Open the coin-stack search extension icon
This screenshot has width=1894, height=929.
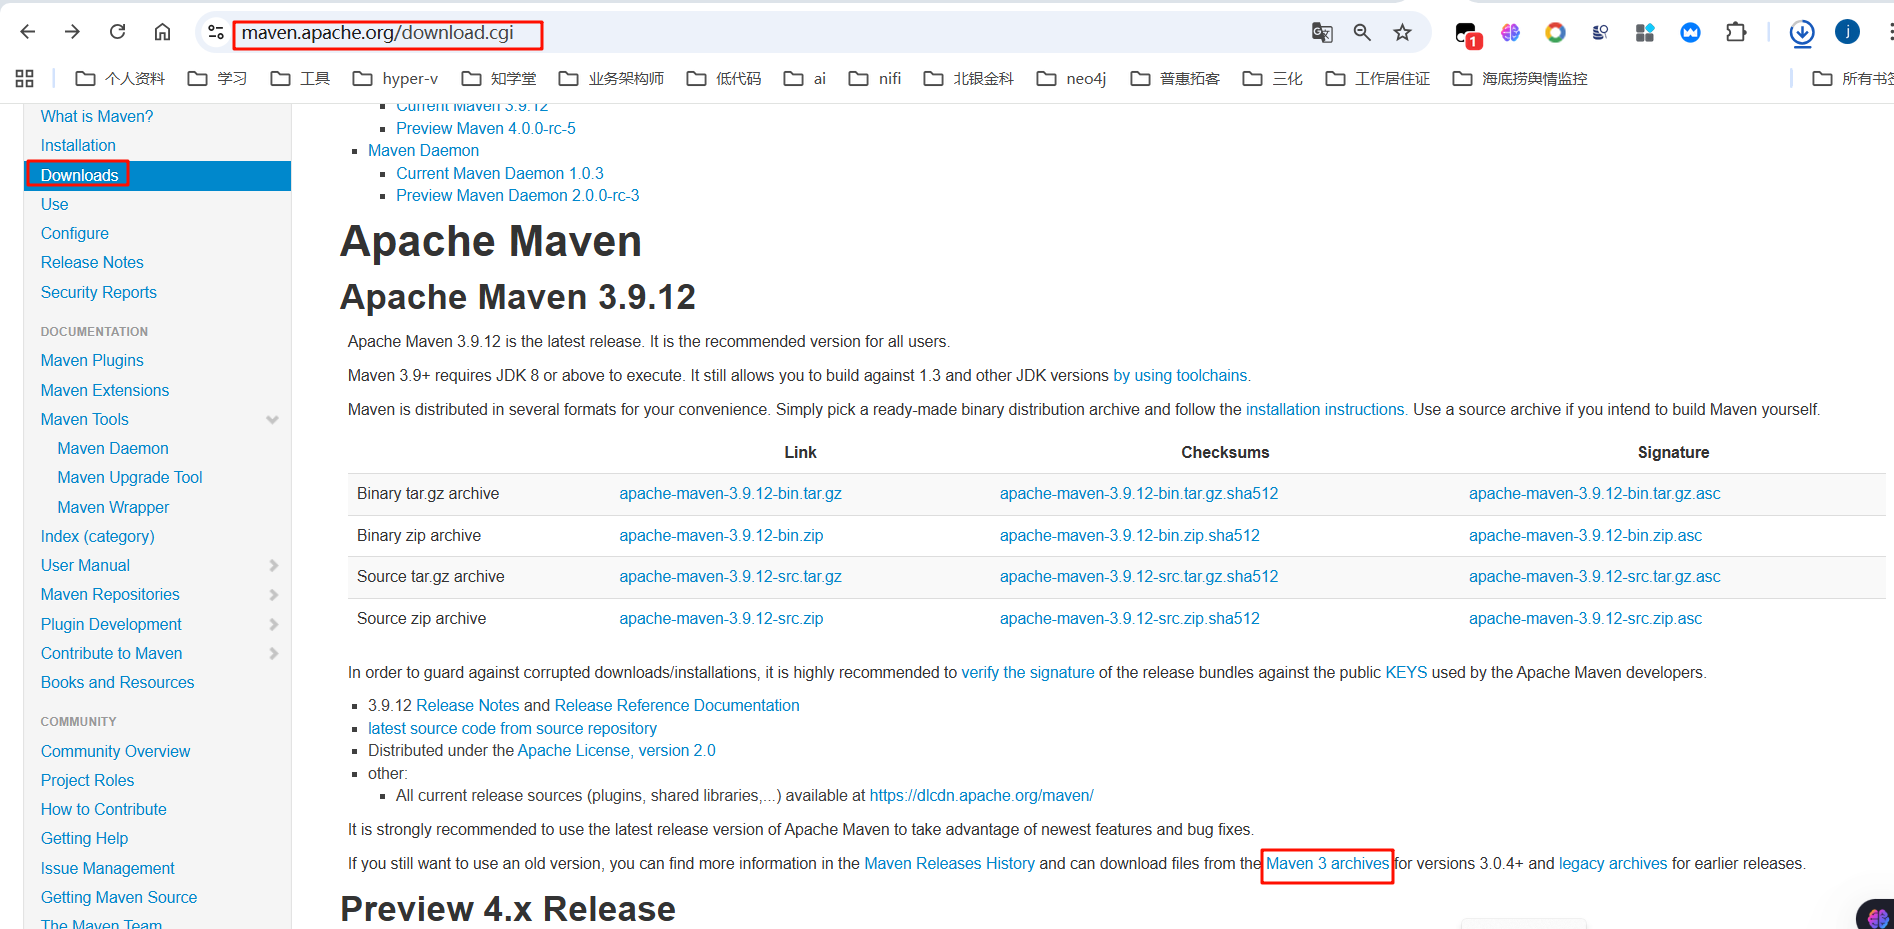[1600, 33]
